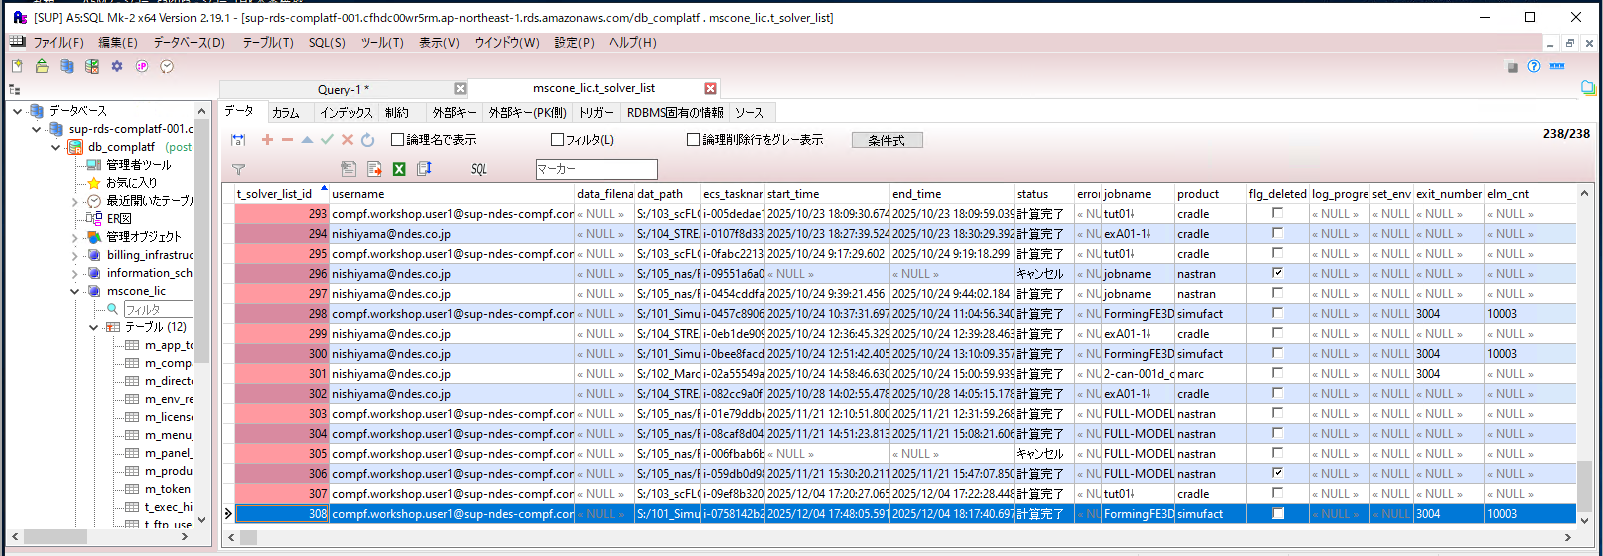
Task: Enable the 論理名で表示 checkbox
Action: [x=397, y=140]
